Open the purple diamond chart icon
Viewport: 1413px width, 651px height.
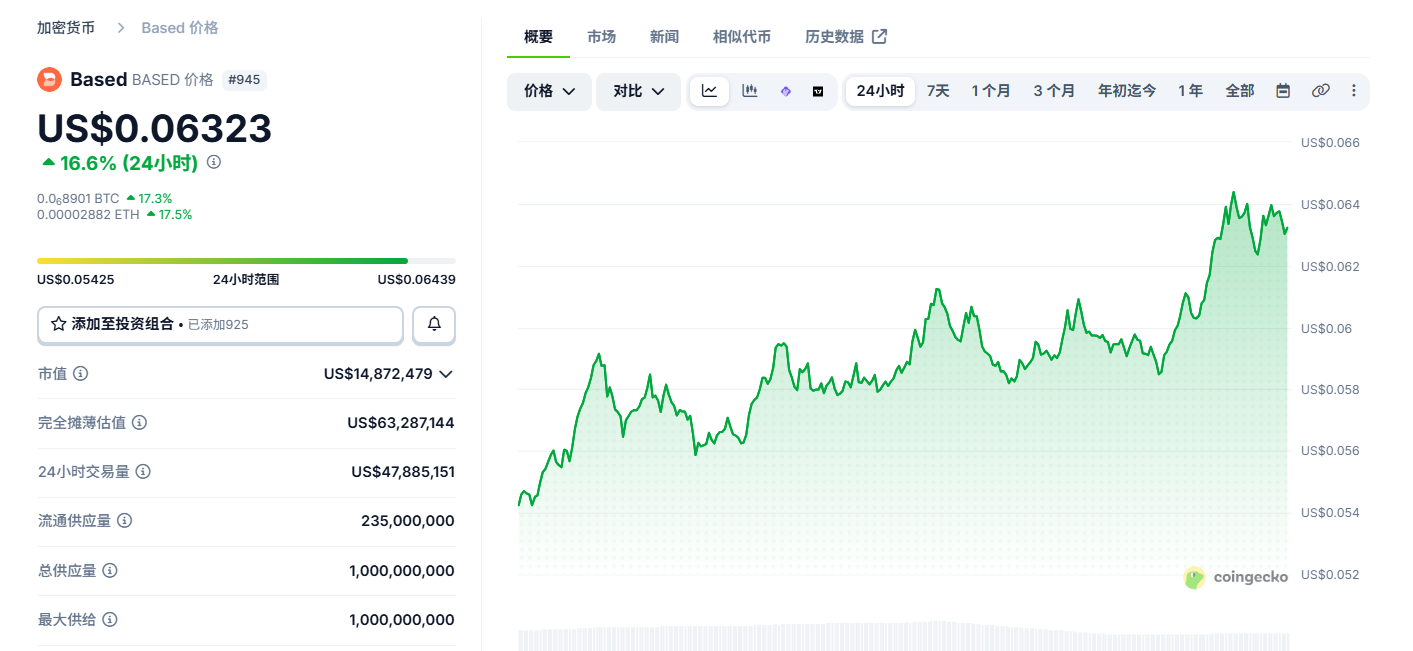coord(785,91)
